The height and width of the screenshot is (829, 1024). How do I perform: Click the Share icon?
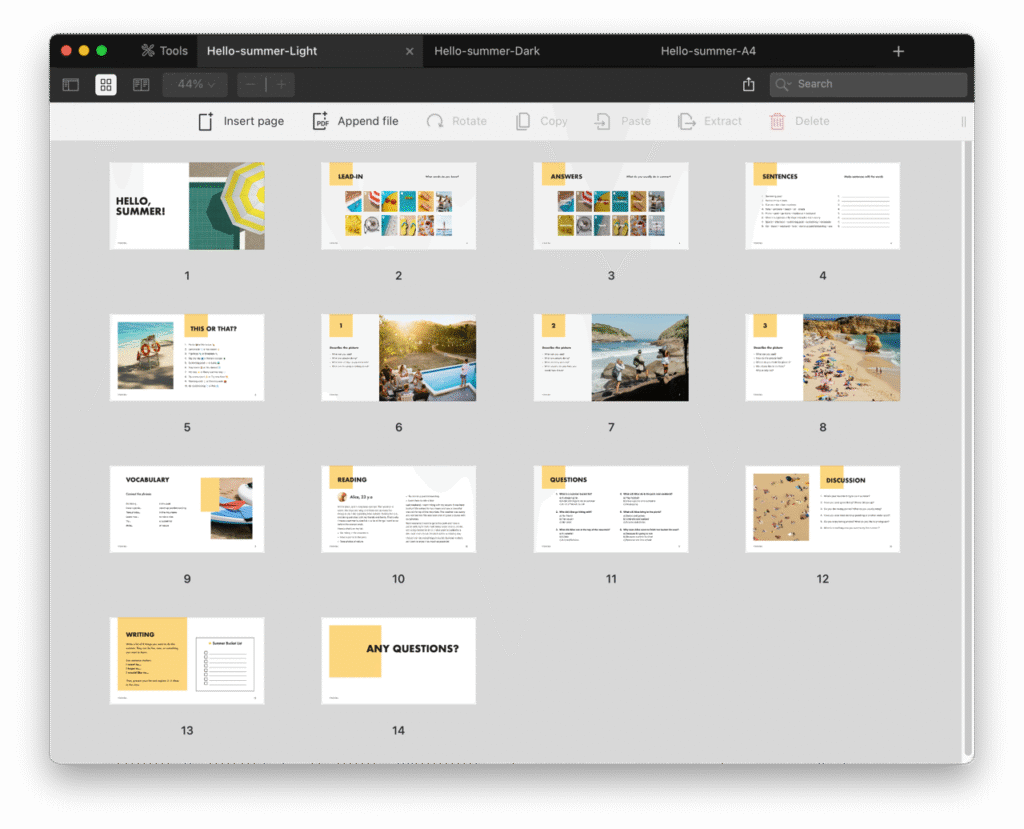(x=749, y=85)
